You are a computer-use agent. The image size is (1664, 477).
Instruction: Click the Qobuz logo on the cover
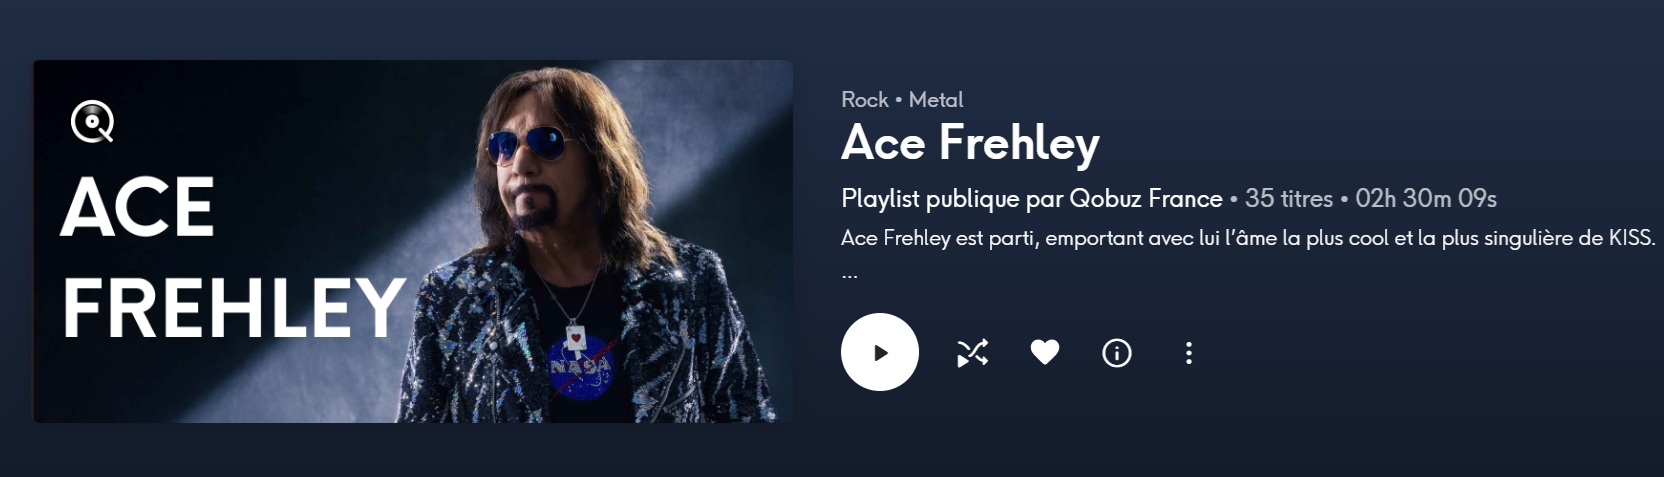click(x=92, y=123)
